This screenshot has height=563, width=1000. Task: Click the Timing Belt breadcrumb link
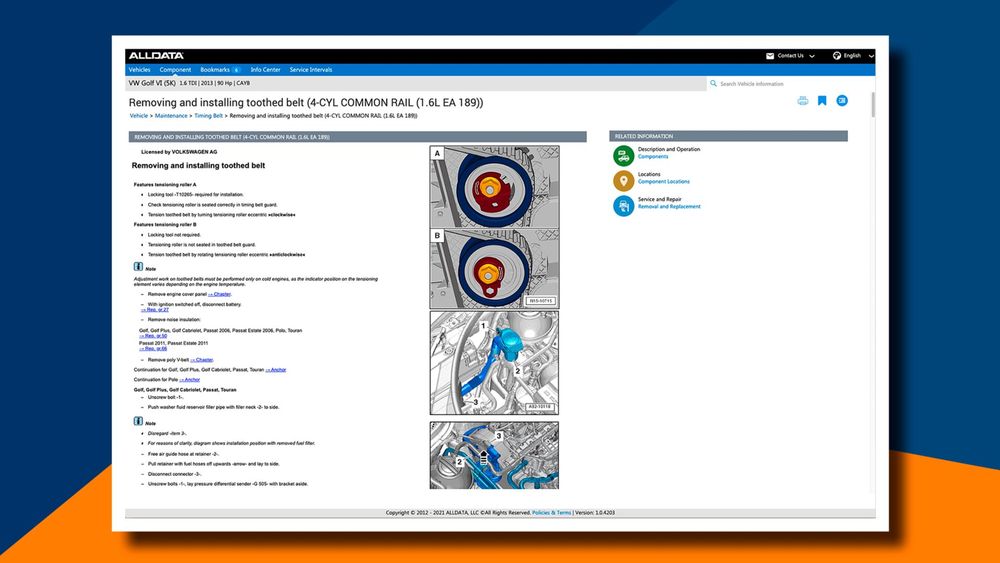tap(209, 116)
